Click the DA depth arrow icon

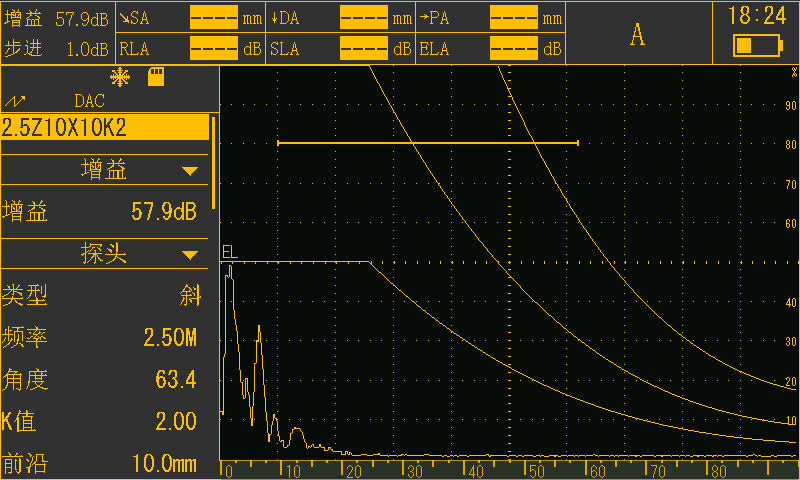(x=274, y=18)
